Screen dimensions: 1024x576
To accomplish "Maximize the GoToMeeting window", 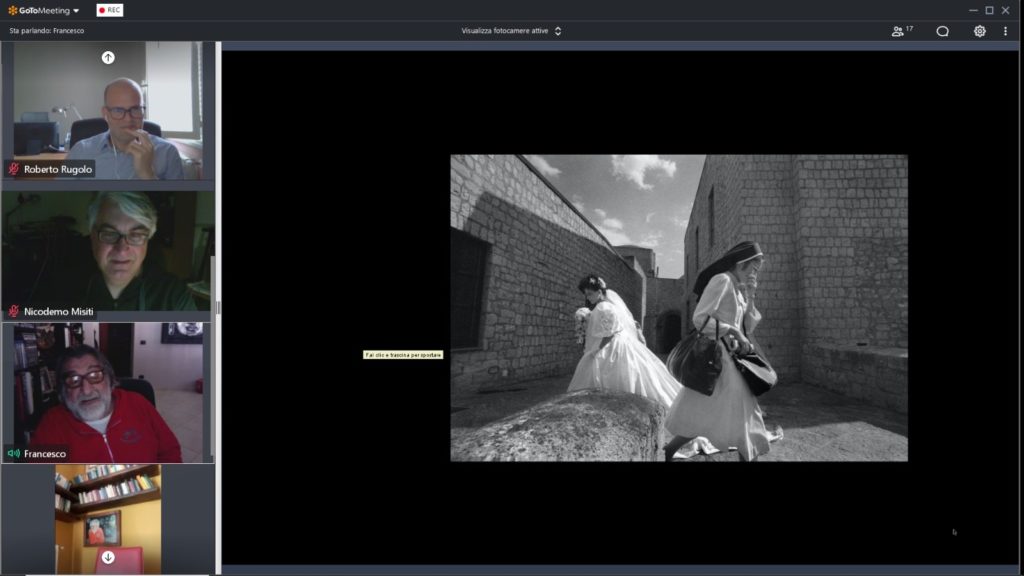I will [x=989, y=10].
